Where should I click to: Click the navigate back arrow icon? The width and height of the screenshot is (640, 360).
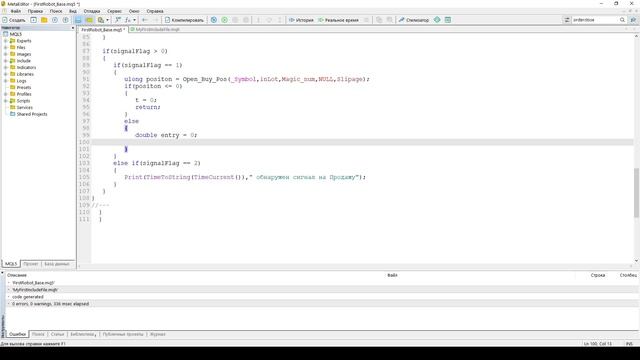click(x=145, y=20)
